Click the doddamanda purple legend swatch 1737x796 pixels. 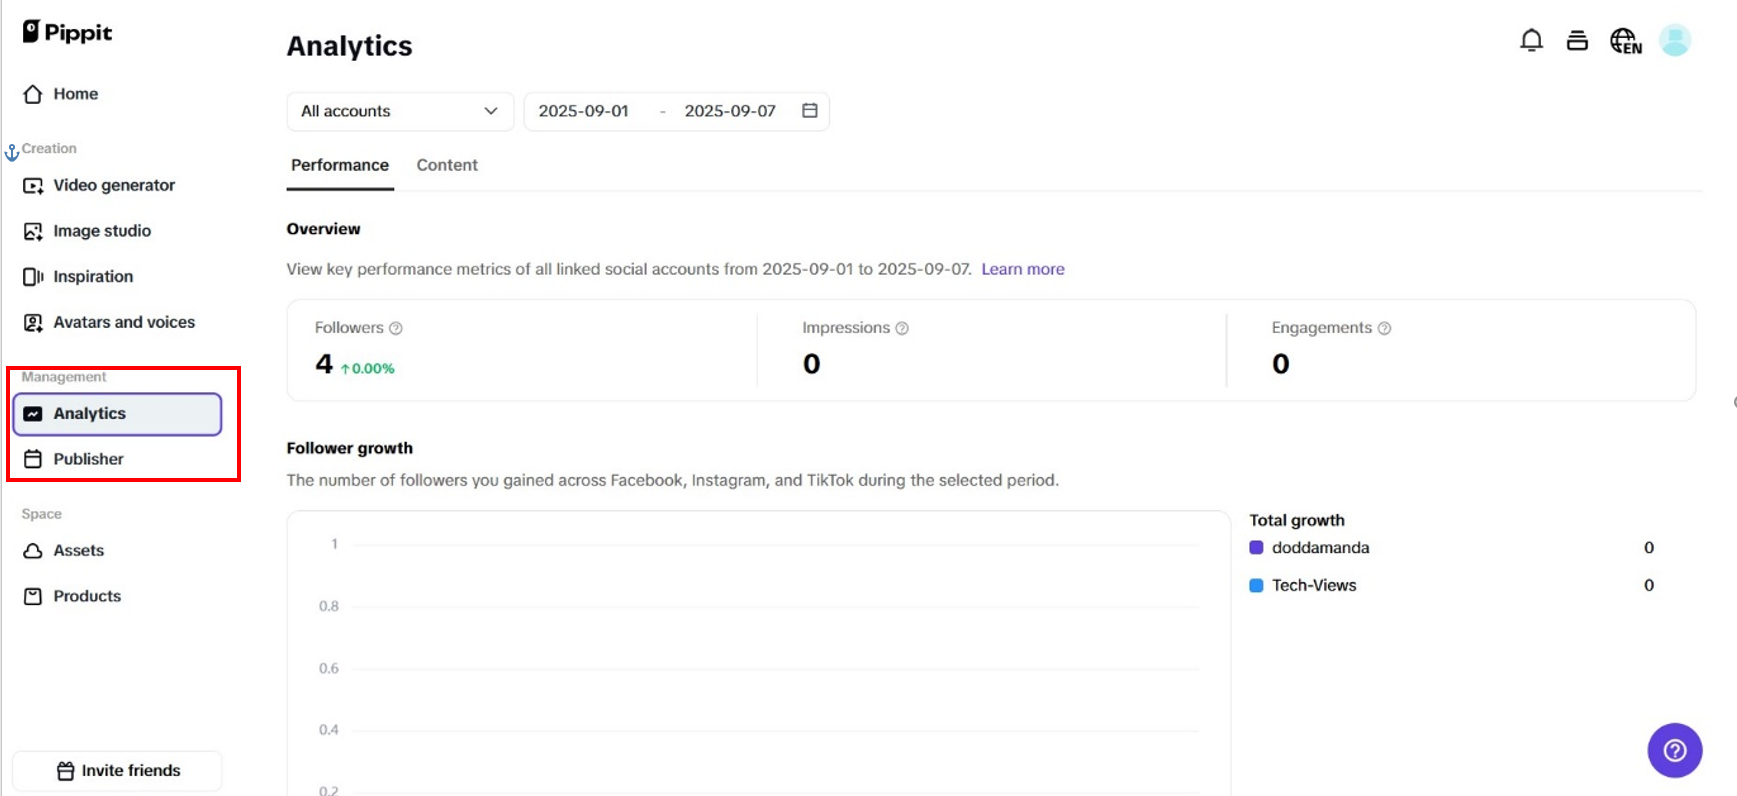(1256, 548)
